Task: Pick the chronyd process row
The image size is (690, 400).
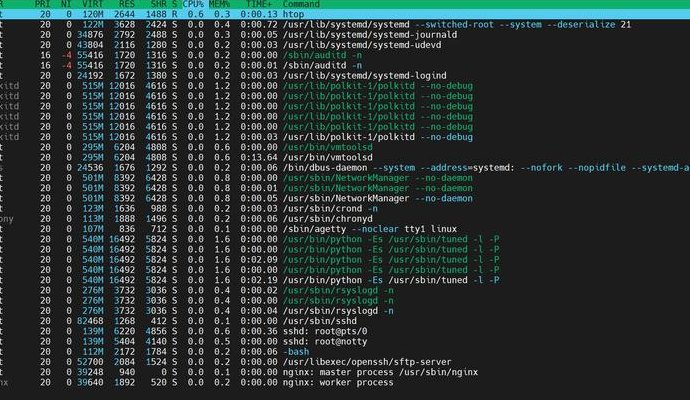Action: 345,219
